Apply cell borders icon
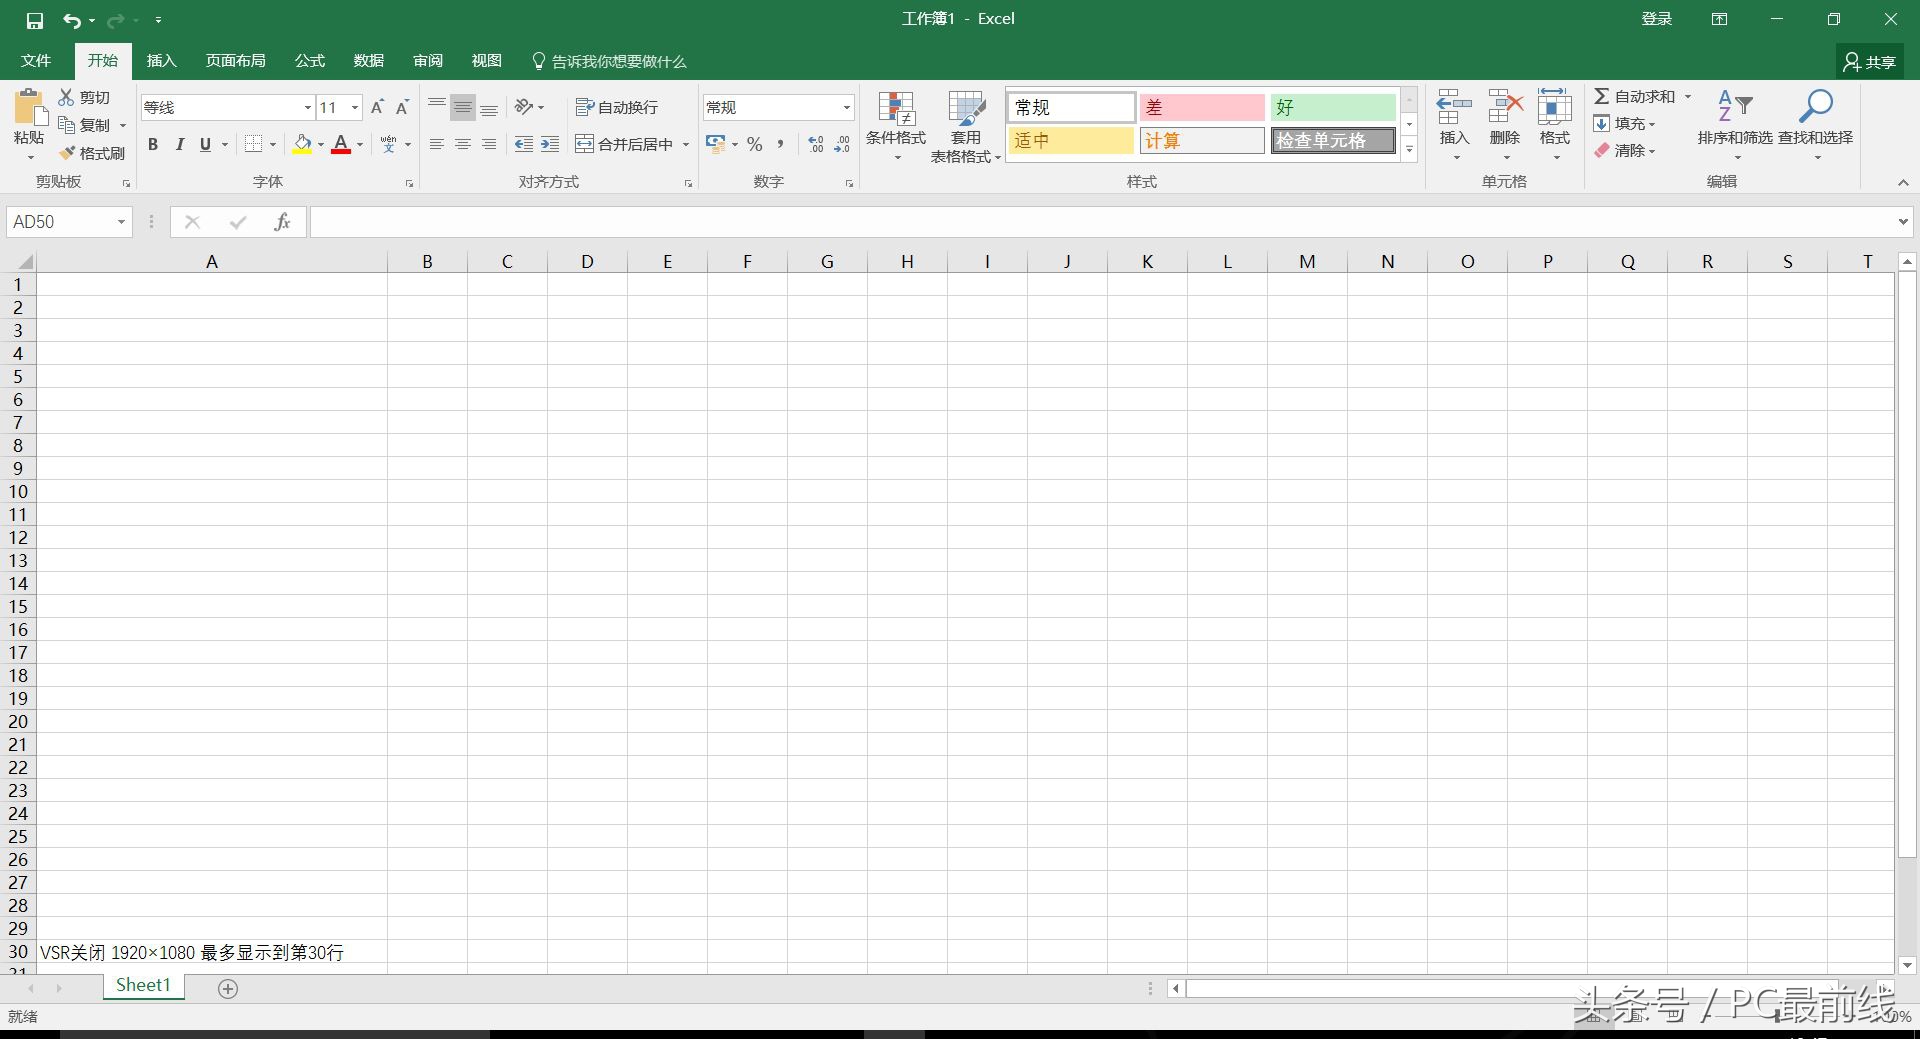 254,144
